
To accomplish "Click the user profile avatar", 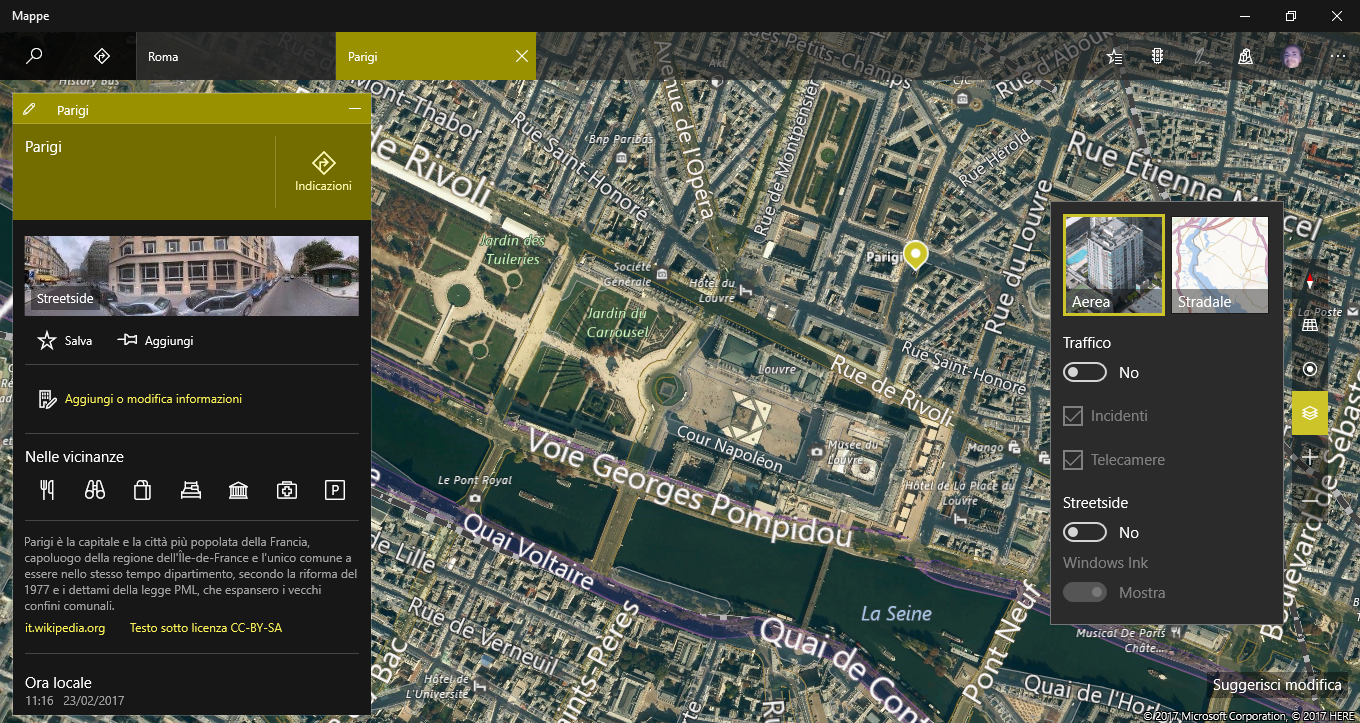I will (1293, 57).
